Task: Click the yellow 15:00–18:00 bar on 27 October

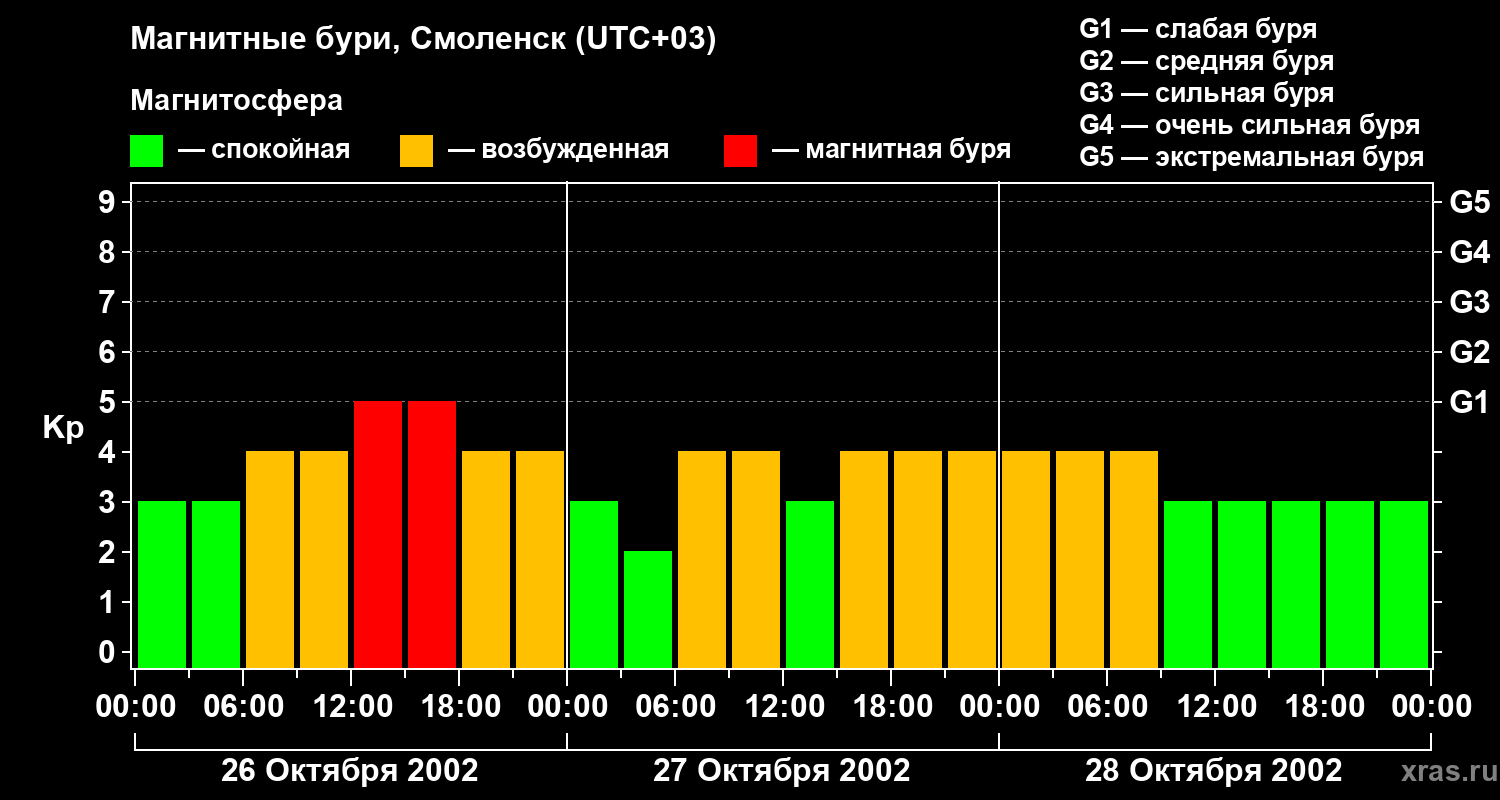Action: coord(864,559)
